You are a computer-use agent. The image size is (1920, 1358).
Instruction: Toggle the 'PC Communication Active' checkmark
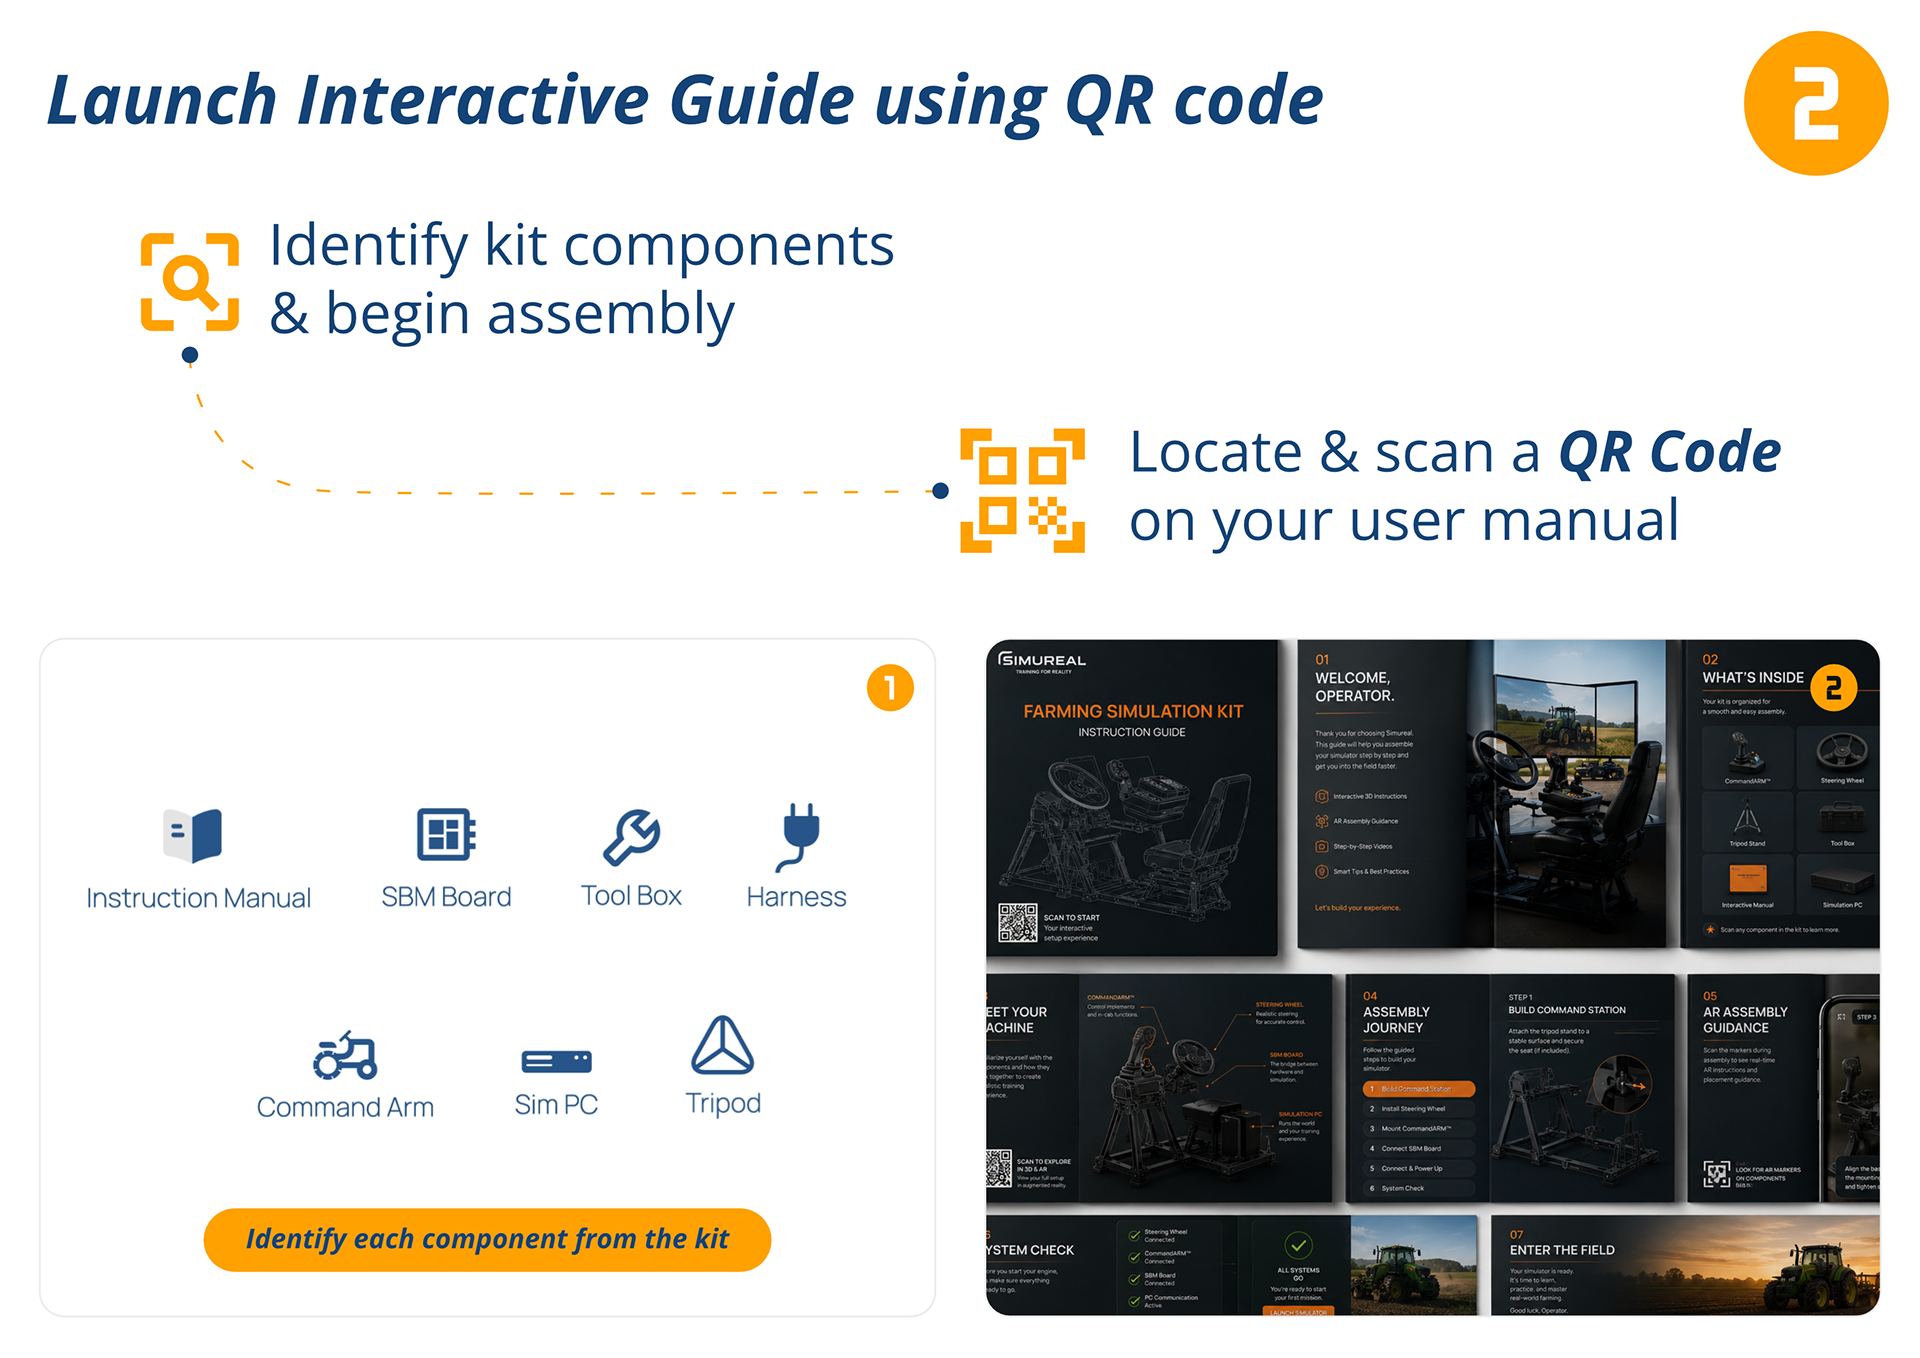[1134, 1302]
